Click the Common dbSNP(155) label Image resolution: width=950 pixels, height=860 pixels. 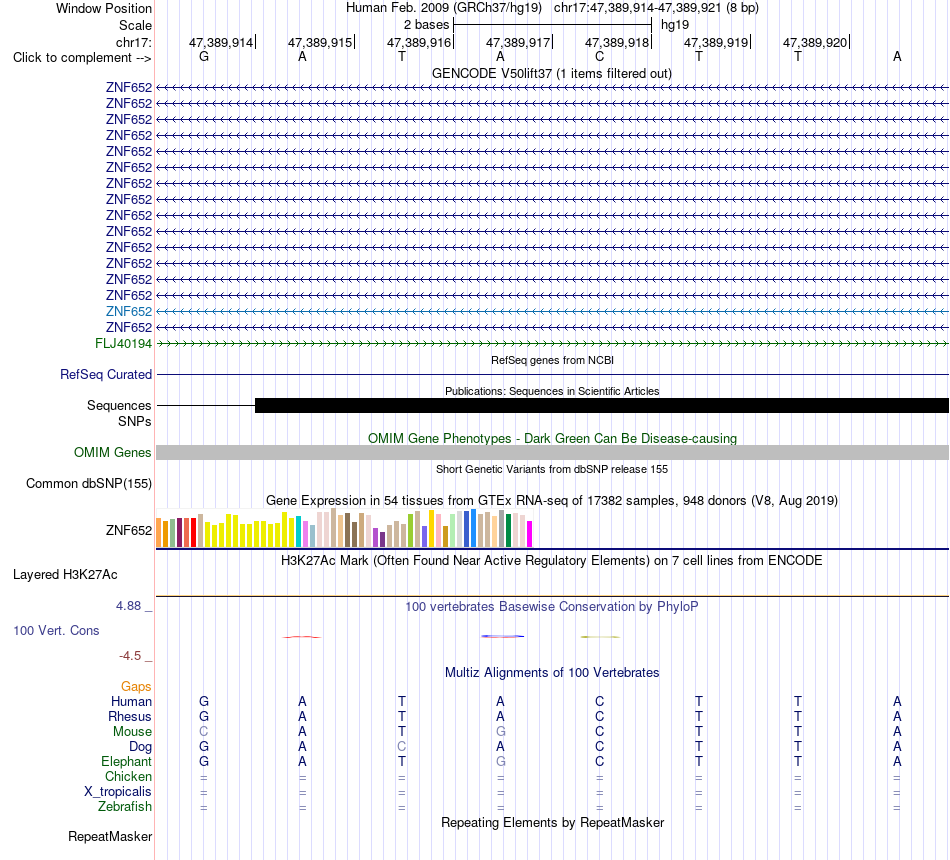tap(89, 484)
